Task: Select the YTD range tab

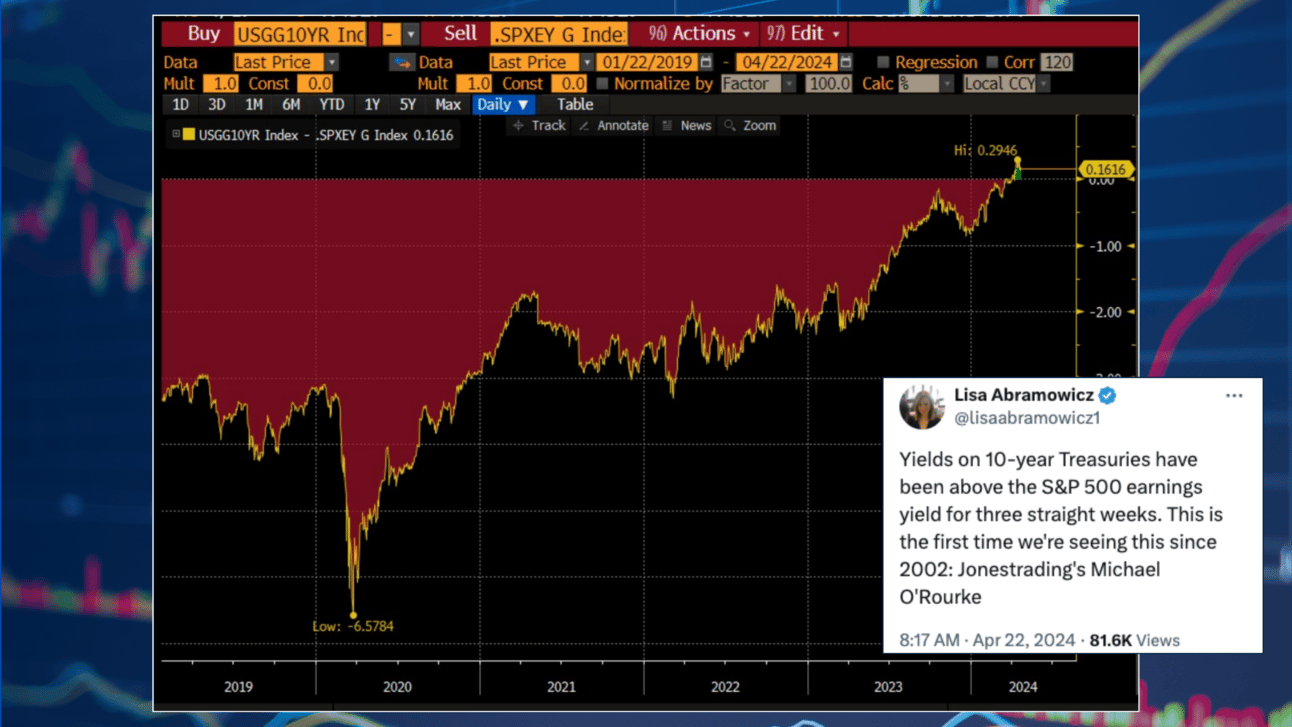Action: (332, 104)
